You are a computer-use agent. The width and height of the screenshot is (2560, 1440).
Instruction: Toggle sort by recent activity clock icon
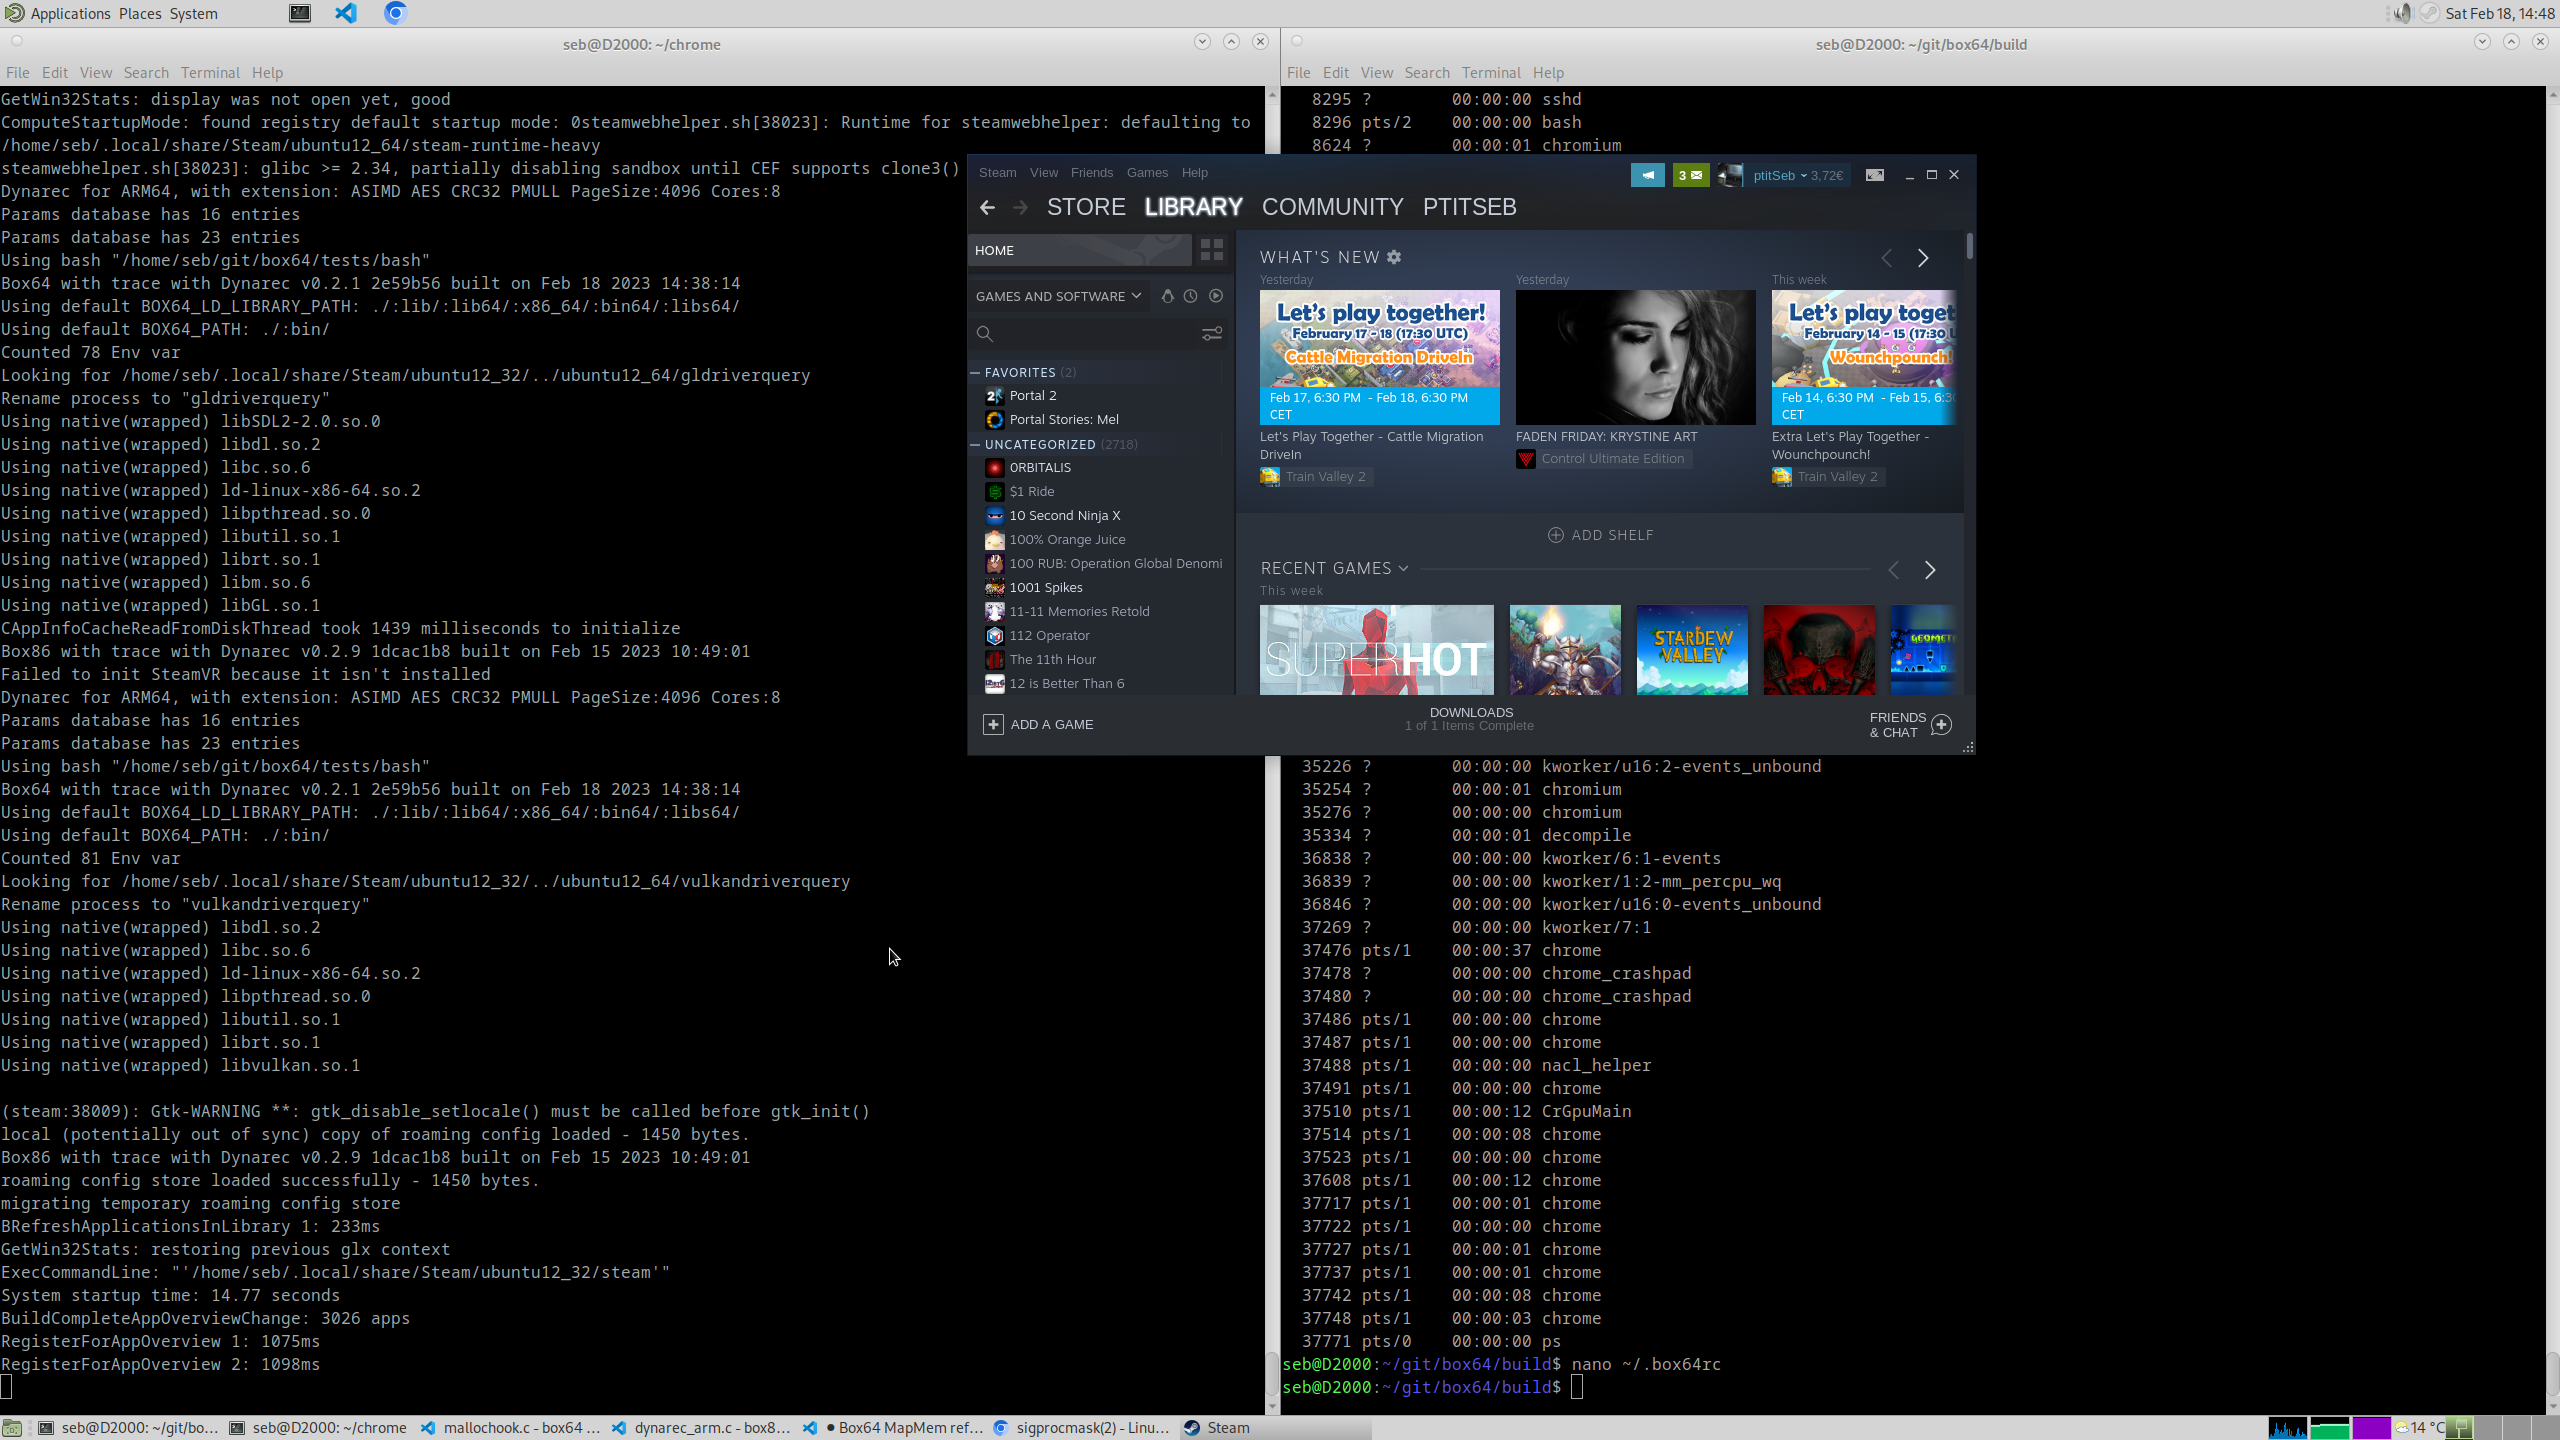tap(1190, 296)
